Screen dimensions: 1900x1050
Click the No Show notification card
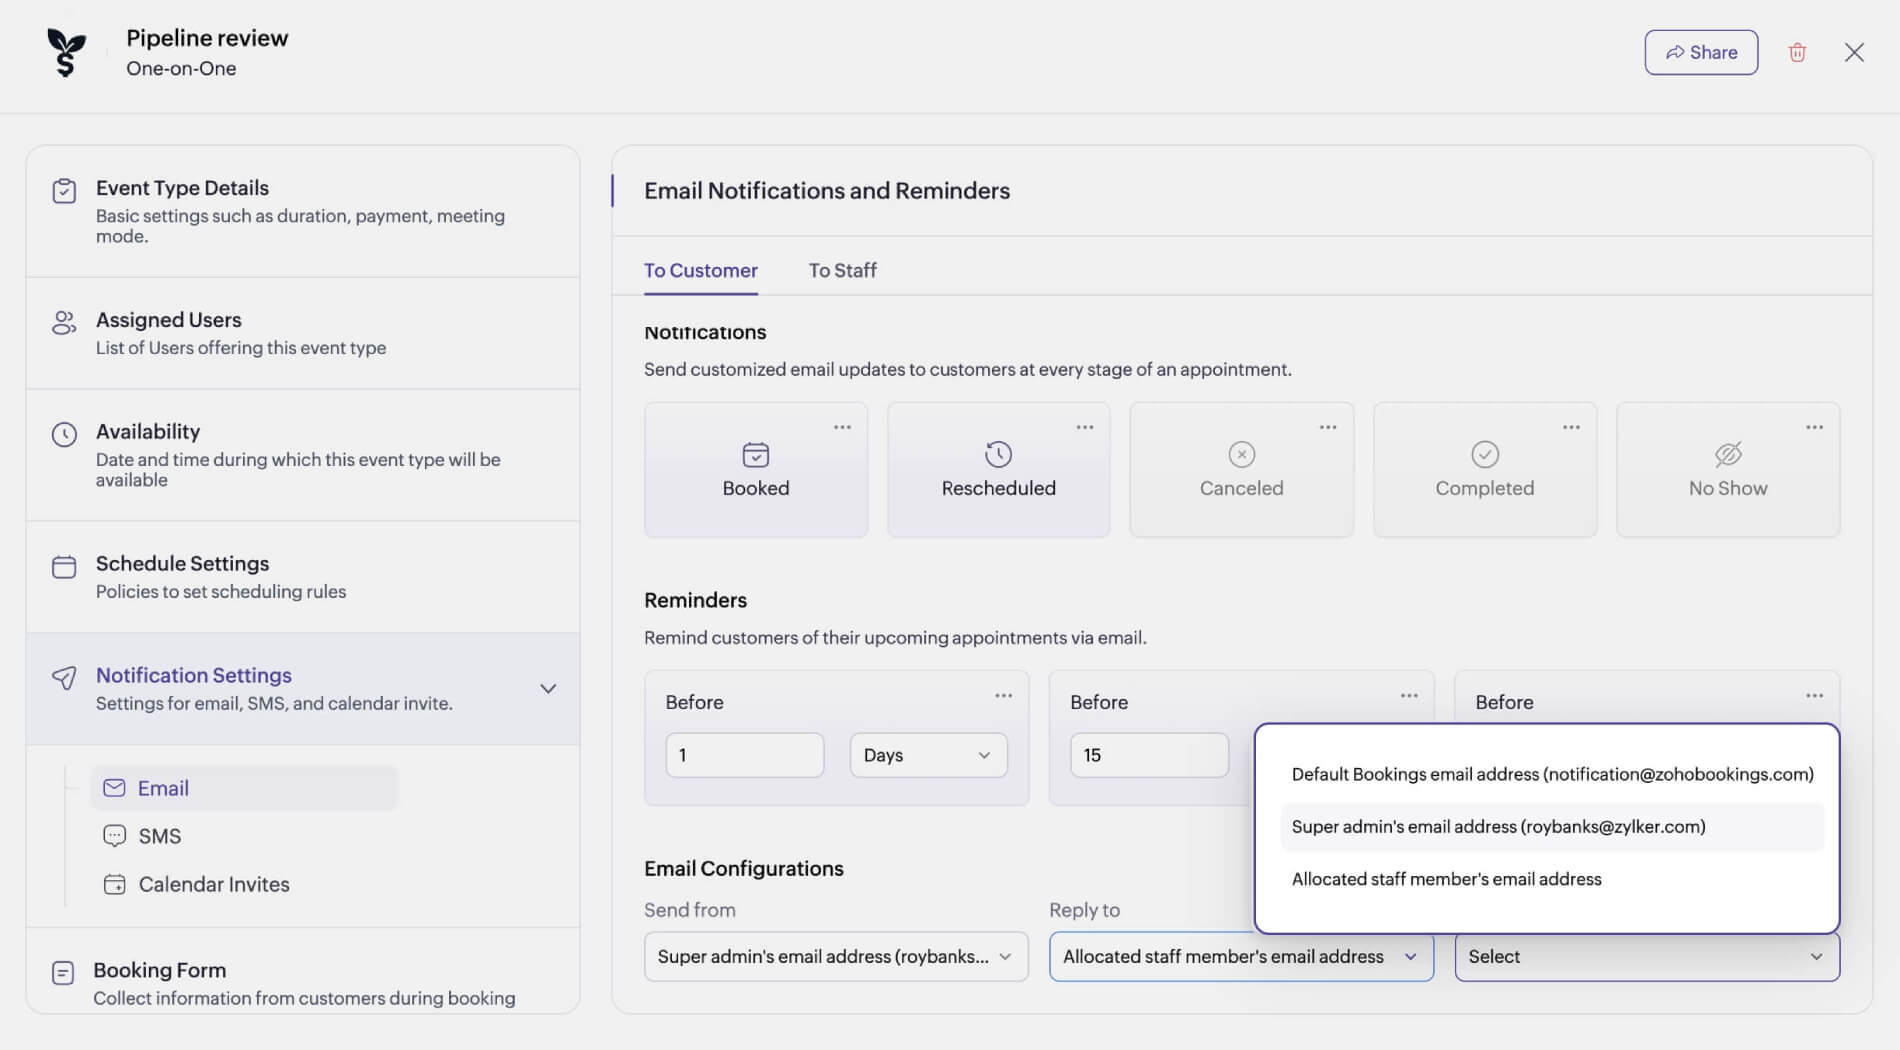[1727, 471]
